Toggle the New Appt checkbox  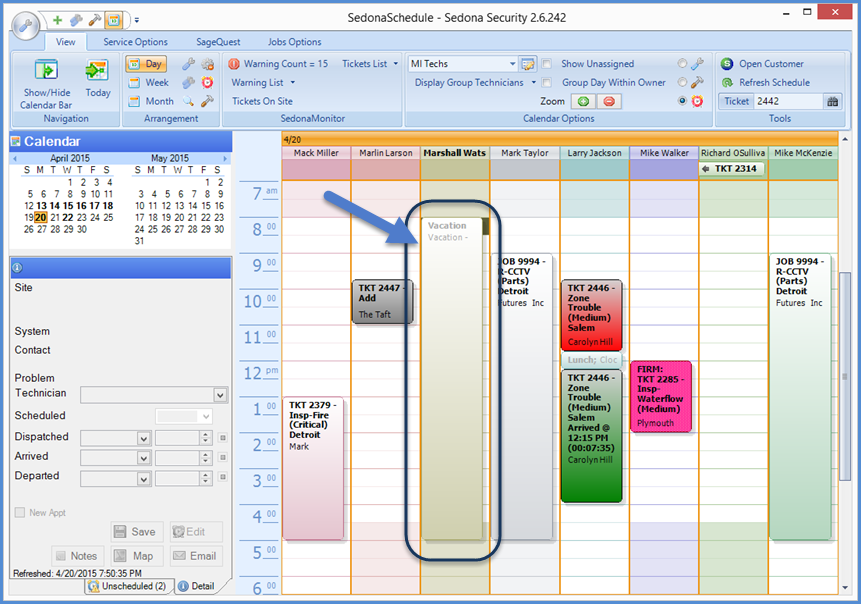(x=20, y=513)
